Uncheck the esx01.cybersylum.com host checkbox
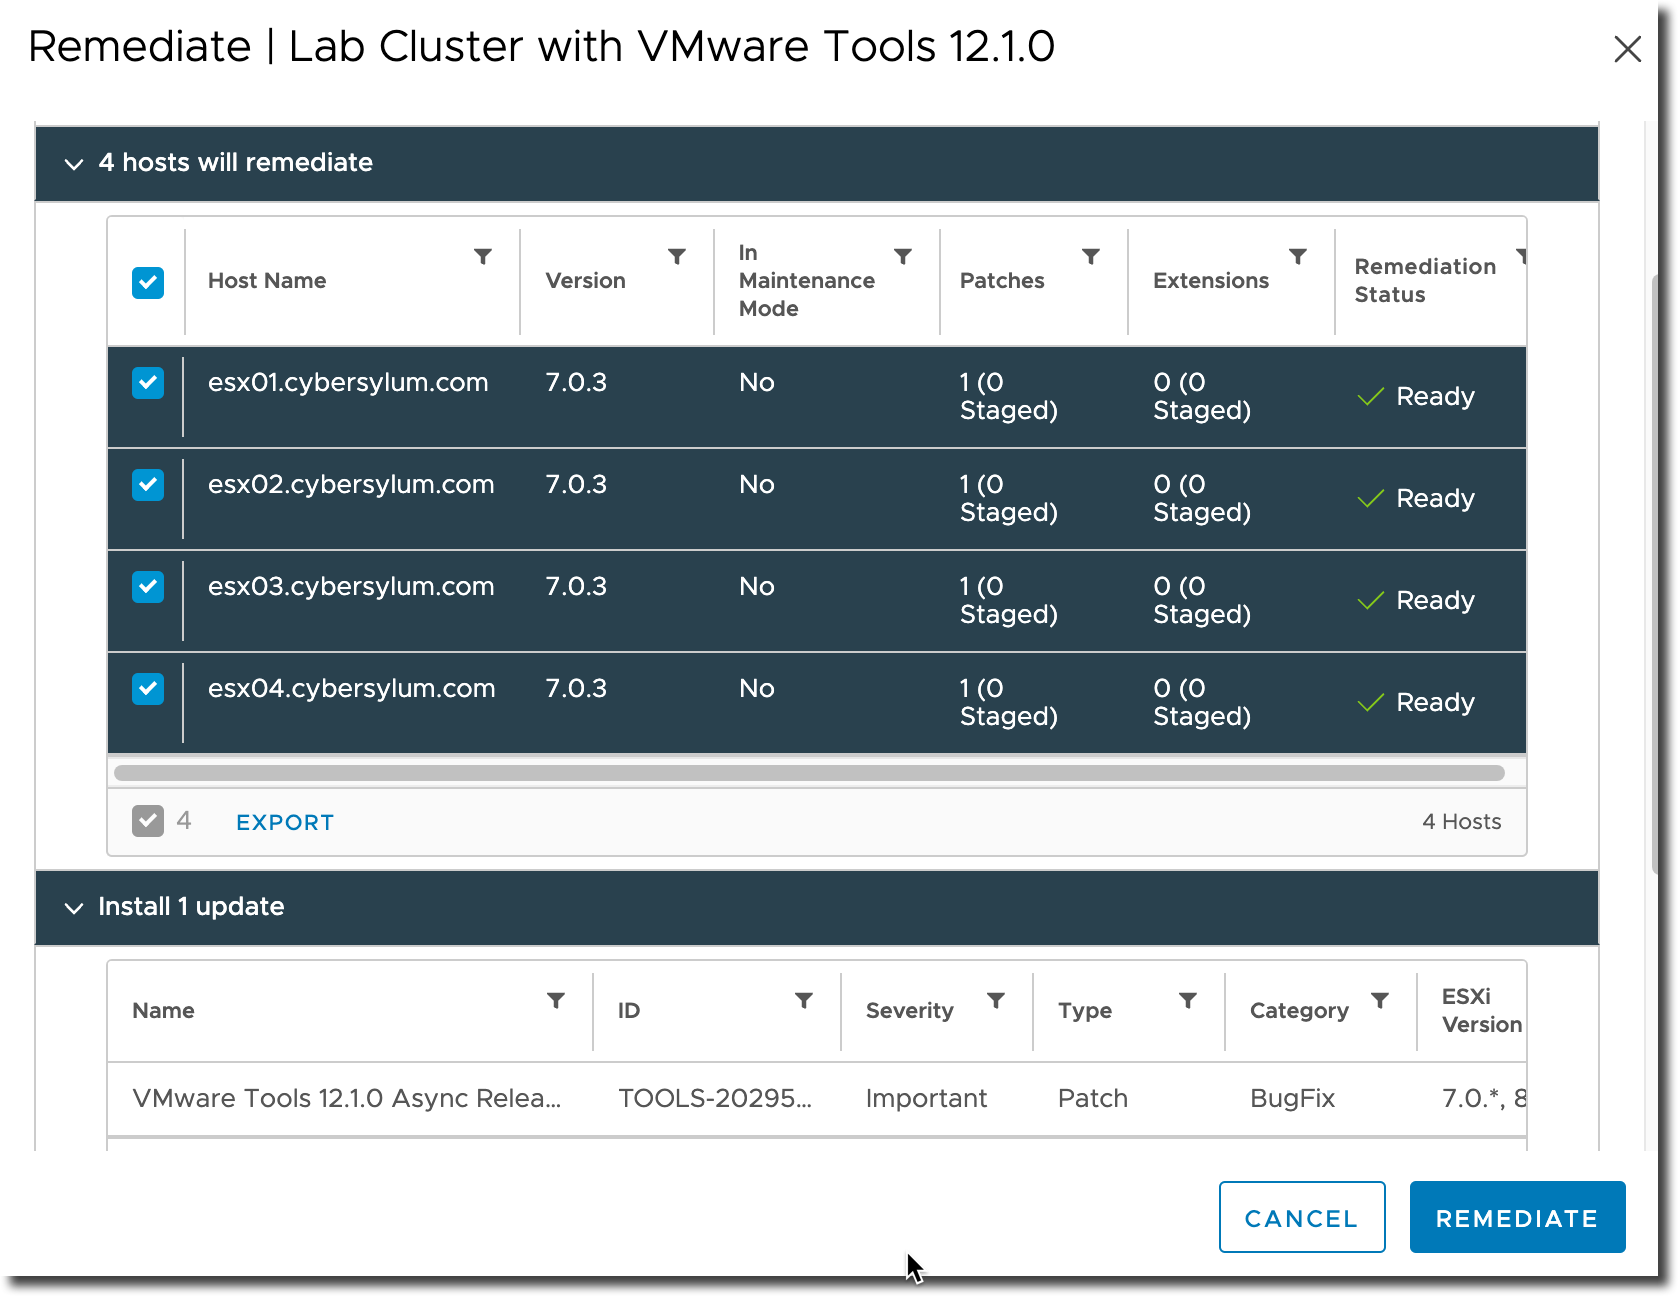Screen dimensions: 1678x1296 pyautogui.click(x=148, y=383)
